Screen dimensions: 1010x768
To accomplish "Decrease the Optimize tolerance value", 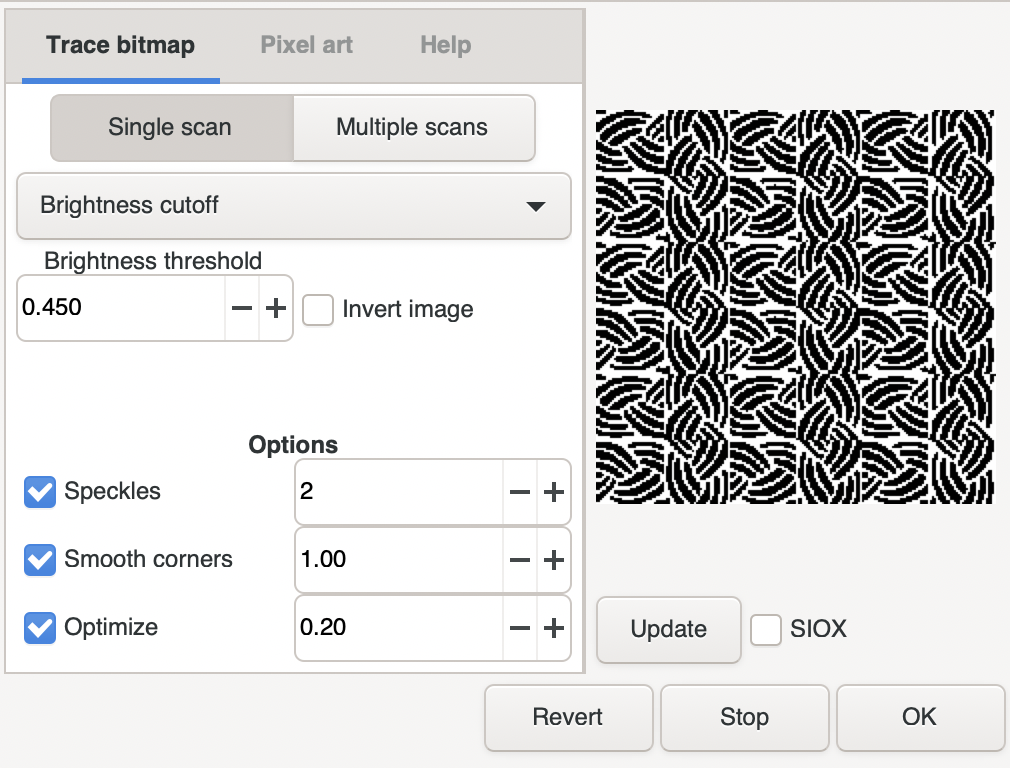I will (x=520, y=628).
